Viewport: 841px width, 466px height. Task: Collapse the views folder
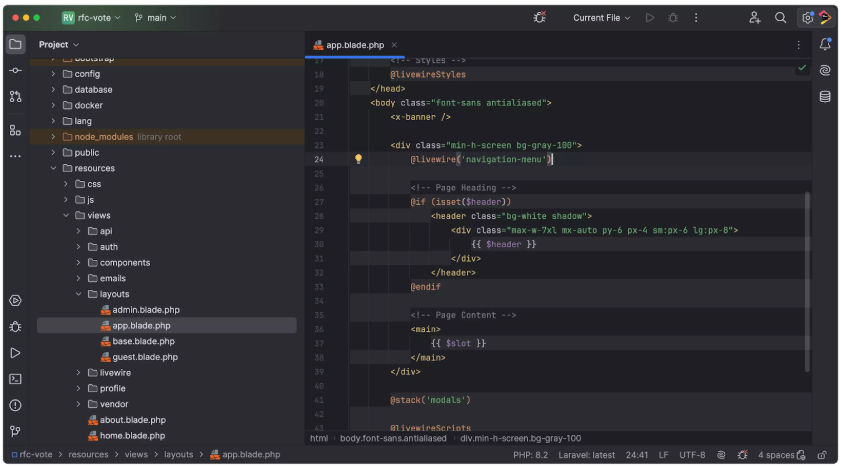coord(66,216)
